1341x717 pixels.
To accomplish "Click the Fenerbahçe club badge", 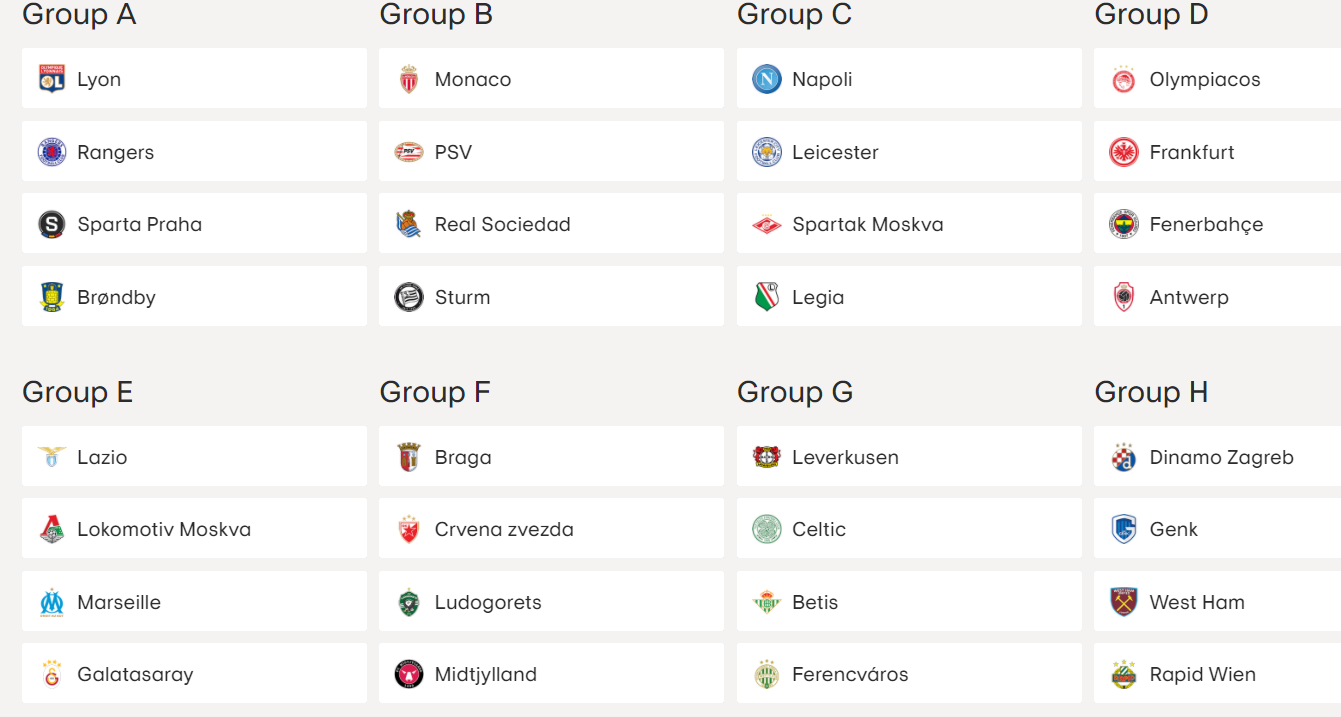I will 1124,224.
